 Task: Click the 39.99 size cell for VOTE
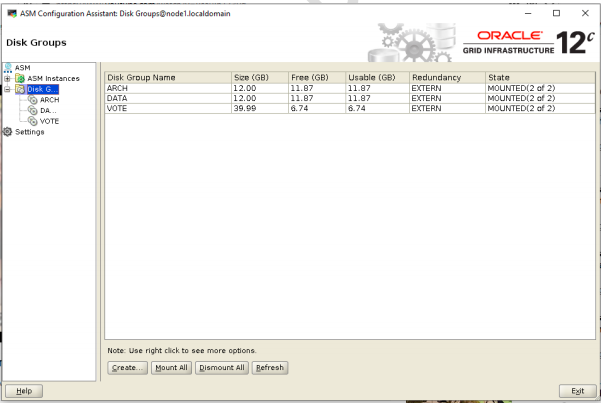tap(260, 108)
